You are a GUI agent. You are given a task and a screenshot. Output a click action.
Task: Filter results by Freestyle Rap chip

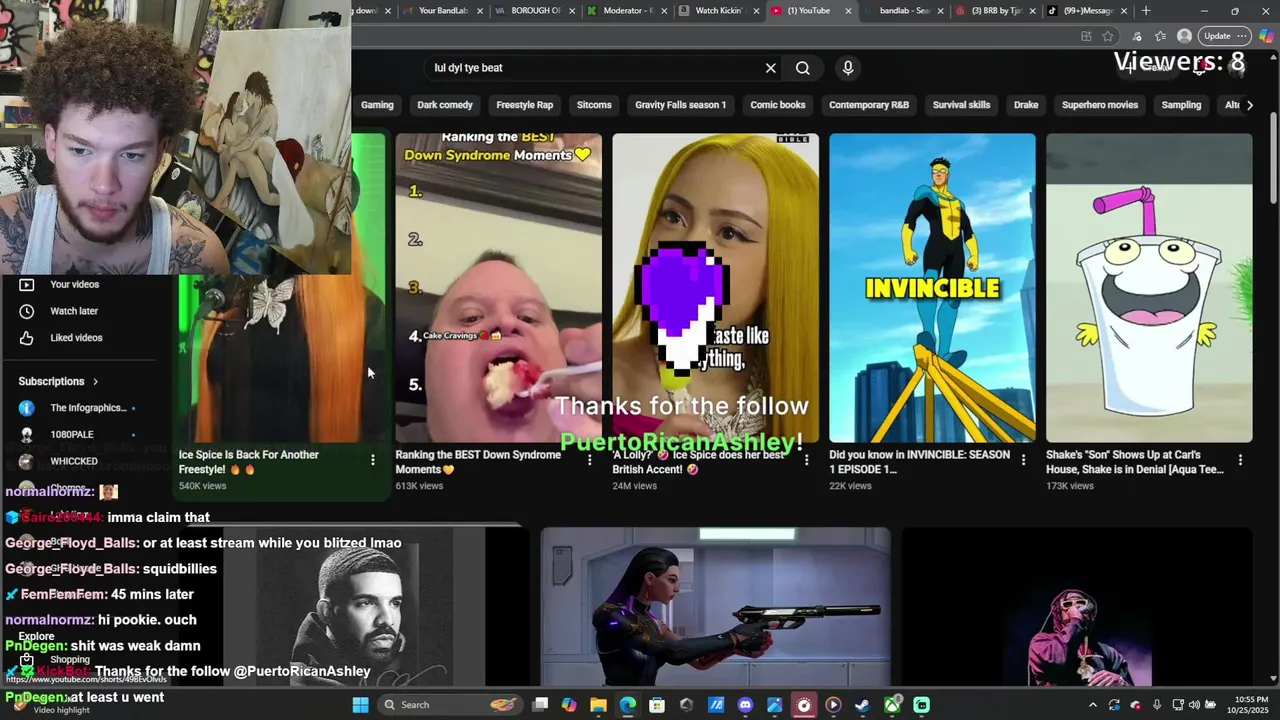pos(524,105)
